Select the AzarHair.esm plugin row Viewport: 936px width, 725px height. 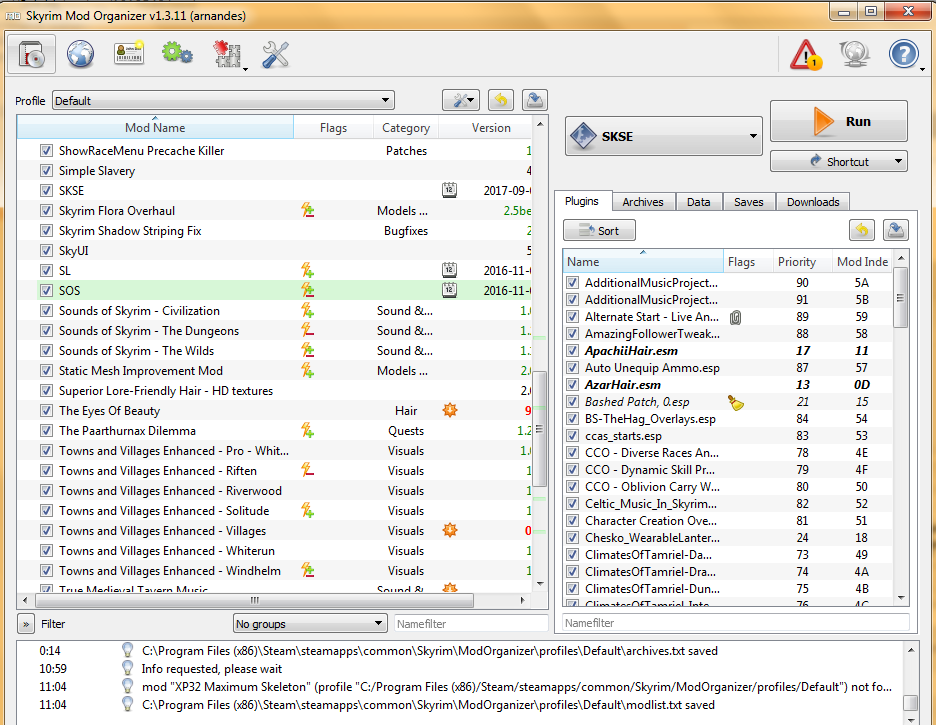[x=728, y=385]
